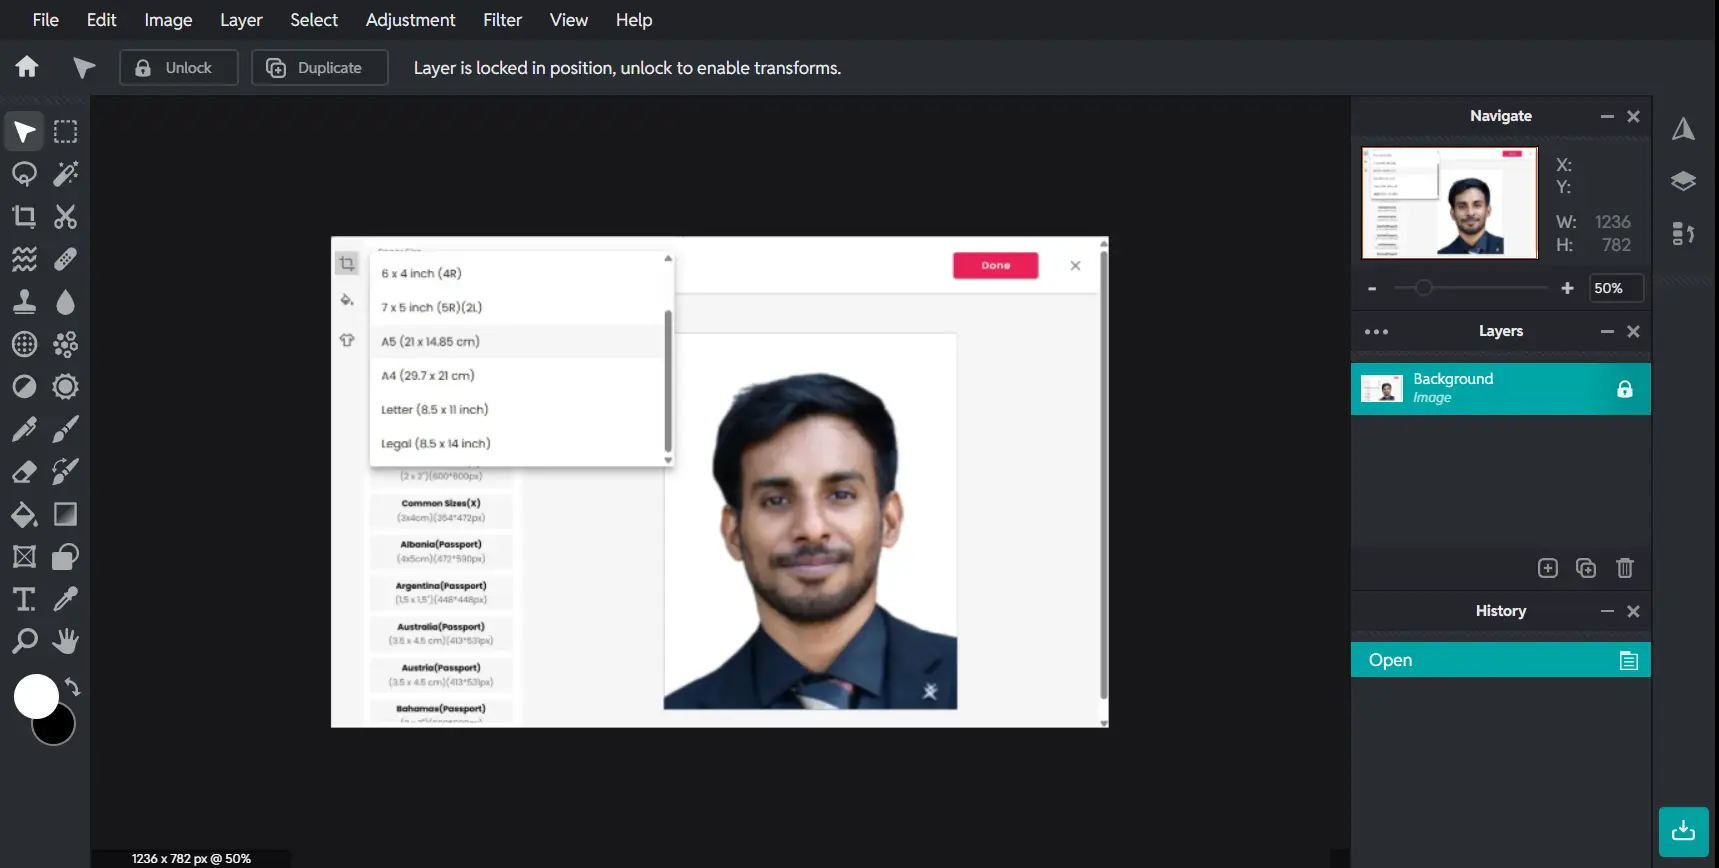Image resolution: width=1719 pixels, height=868 pixels.
Task: Select the Eraser tool
Action: coord(24,471)
